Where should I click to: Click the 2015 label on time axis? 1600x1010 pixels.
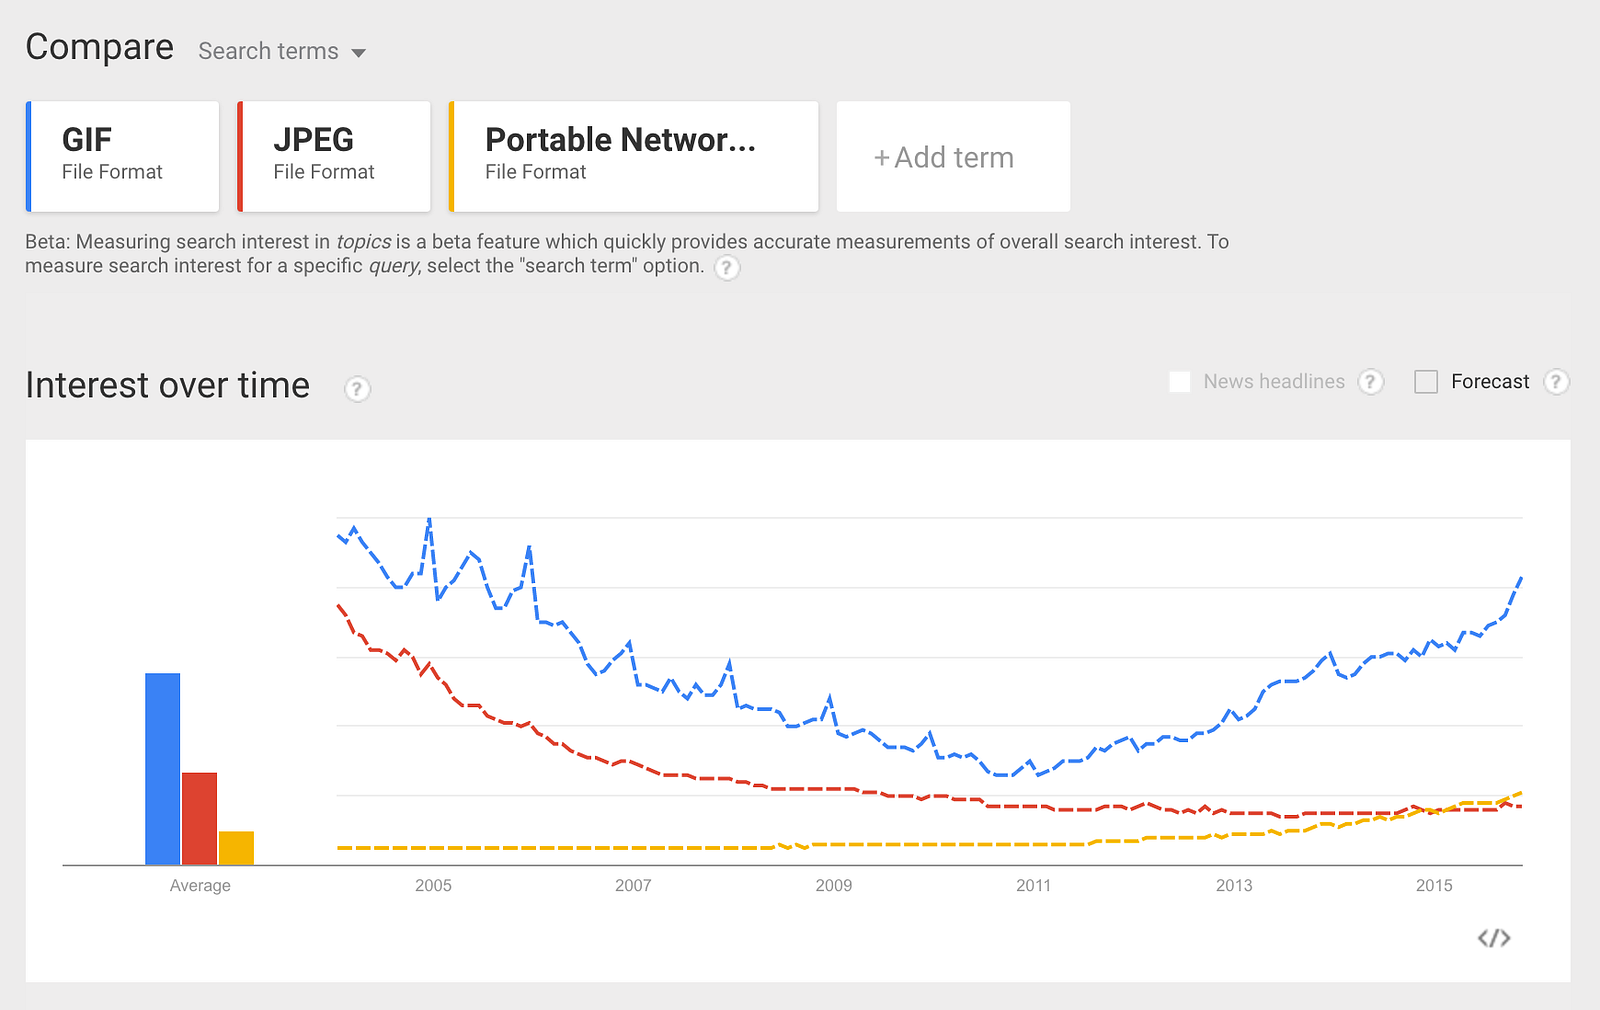click(1433, 885)
